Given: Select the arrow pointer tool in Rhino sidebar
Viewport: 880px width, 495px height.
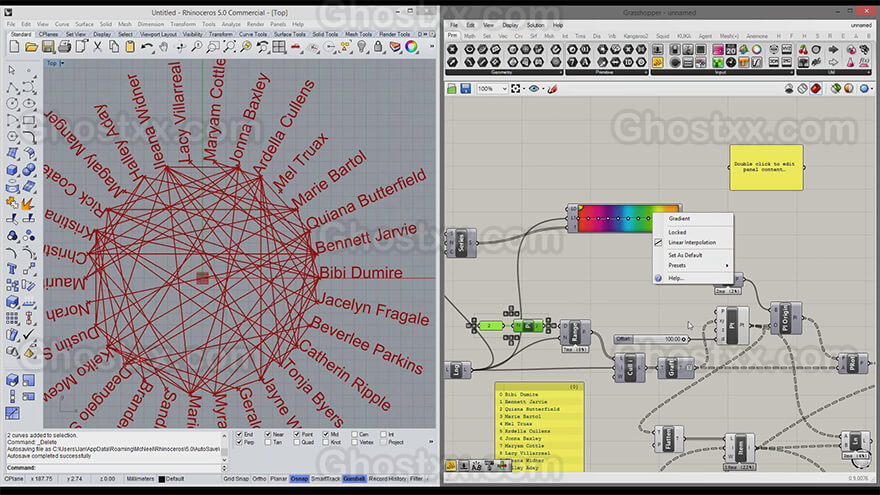Looking at the screenshot, I should [x=12, y=71].
